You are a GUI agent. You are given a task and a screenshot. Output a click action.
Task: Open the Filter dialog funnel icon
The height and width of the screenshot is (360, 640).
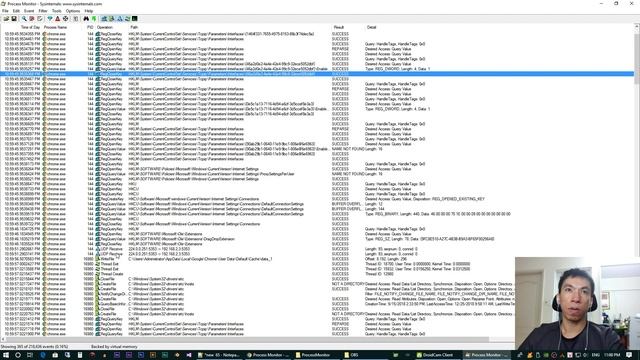pos(50,19)
